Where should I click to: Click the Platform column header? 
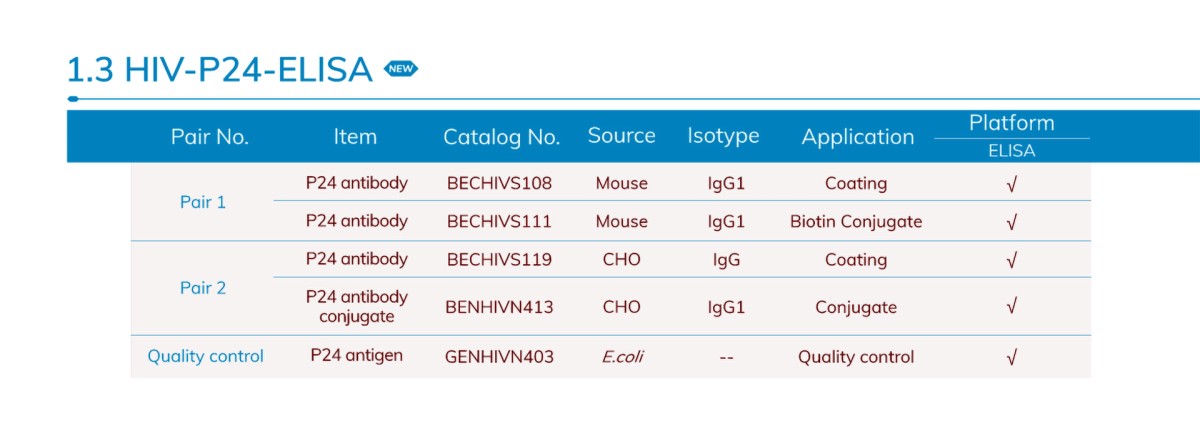click(1011, 123)
